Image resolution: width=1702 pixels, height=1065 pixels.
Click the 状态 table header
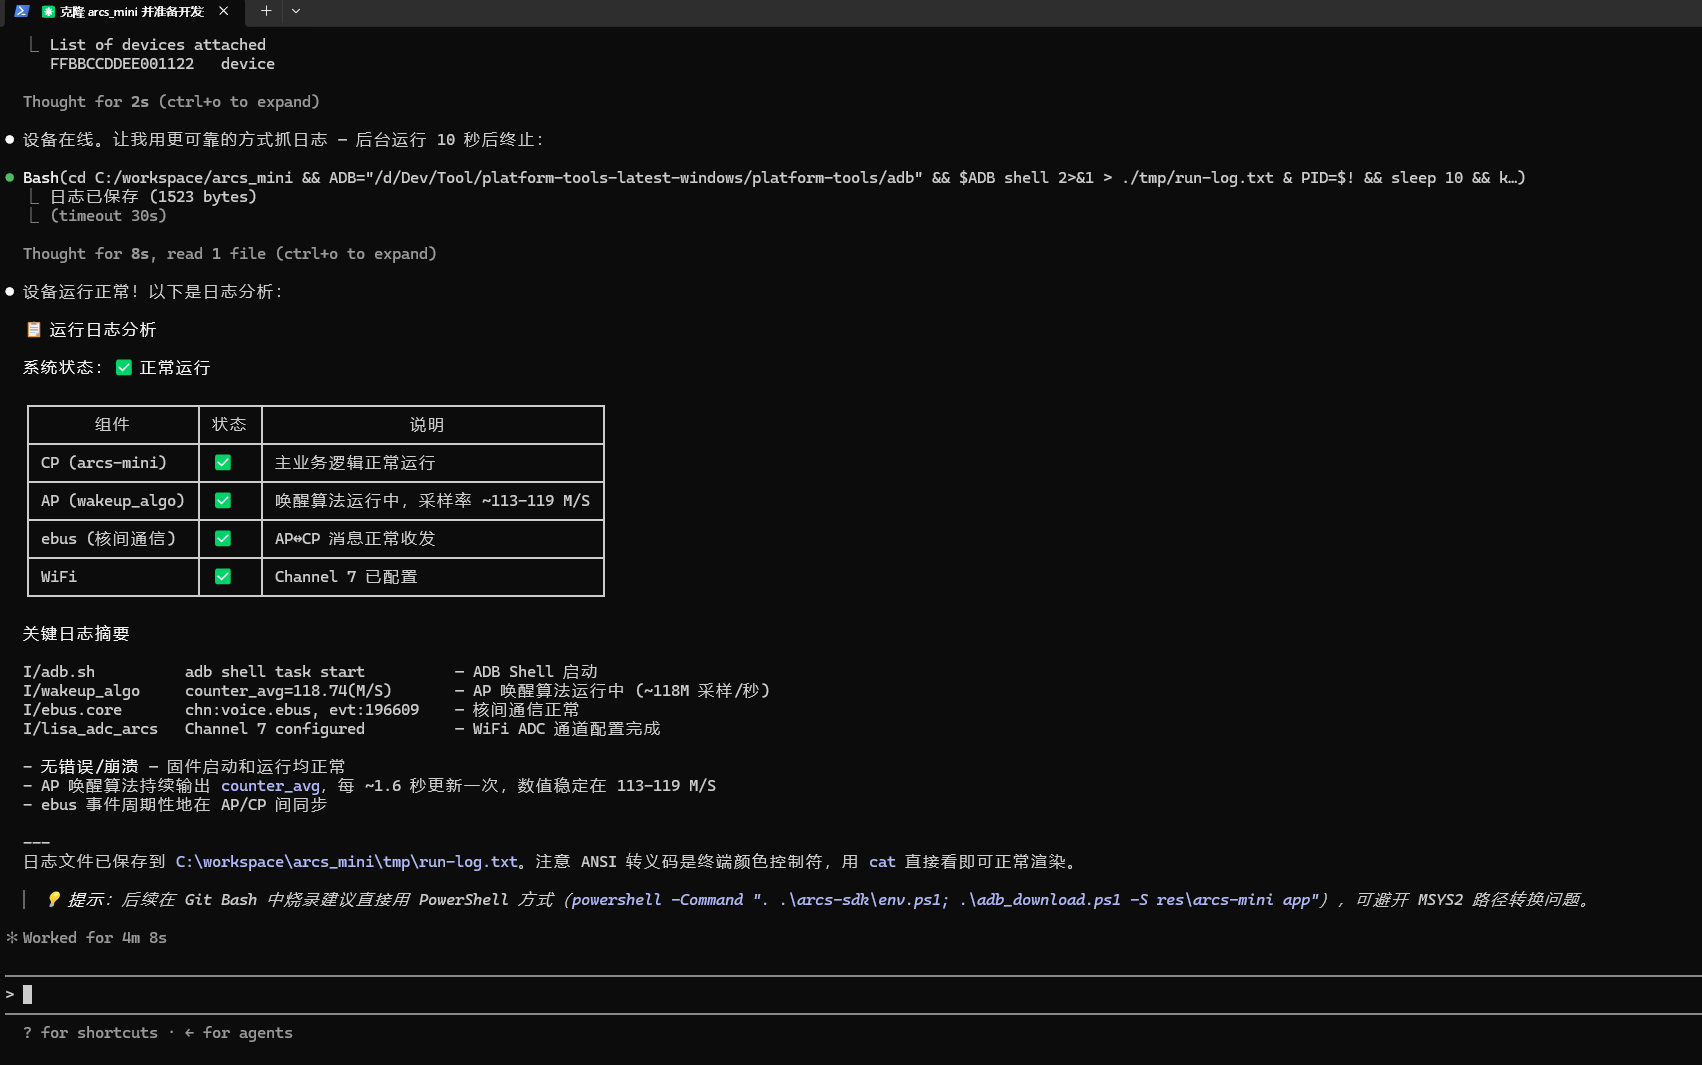tap(229, 424)
